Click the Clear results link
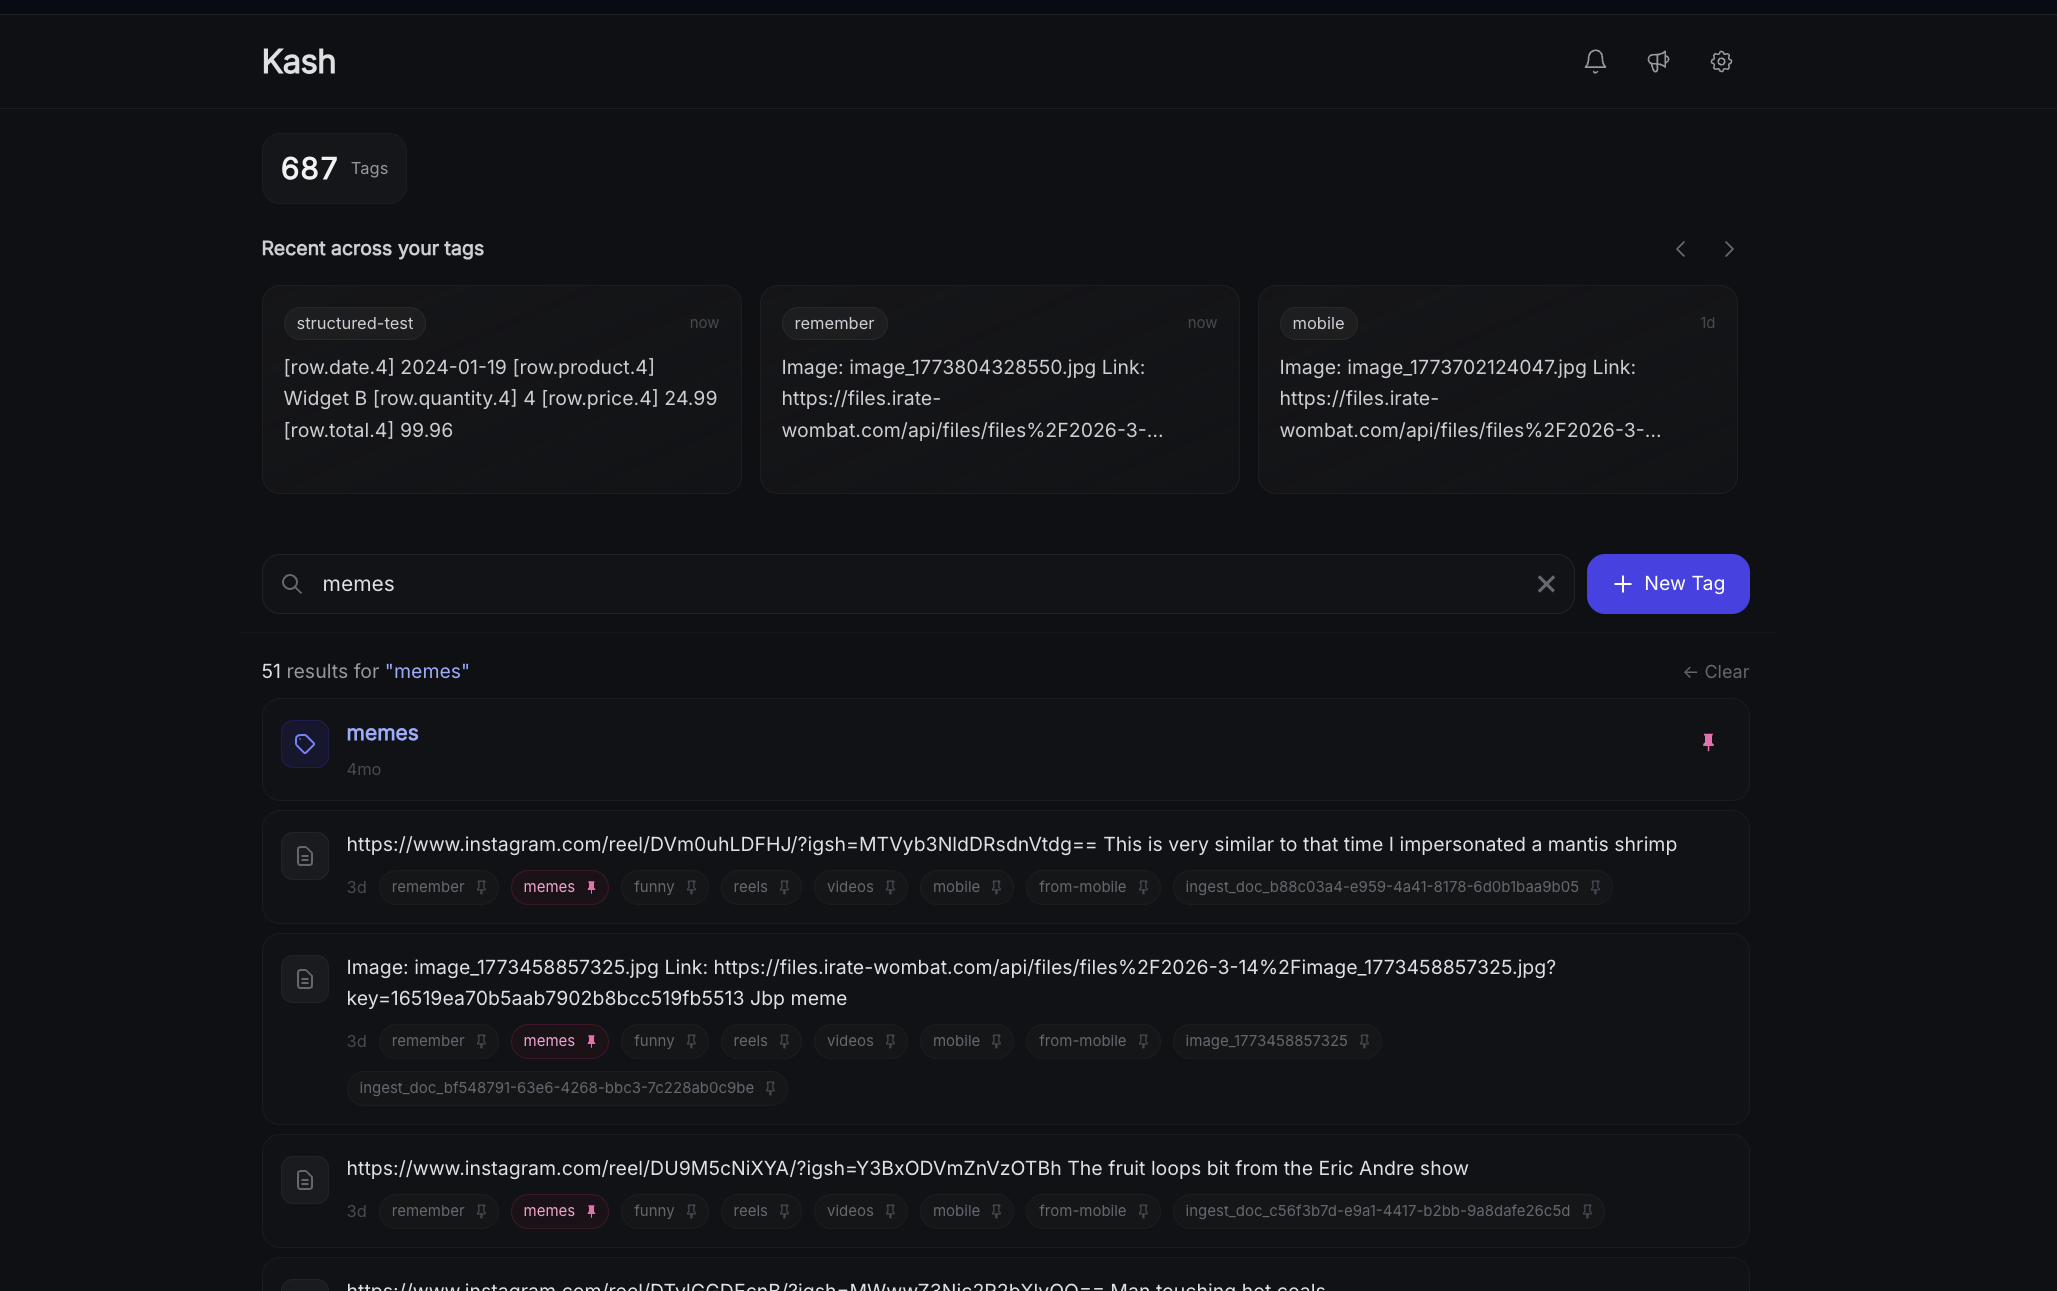Screen dimensions: 2057x1291 (1716, 672)
